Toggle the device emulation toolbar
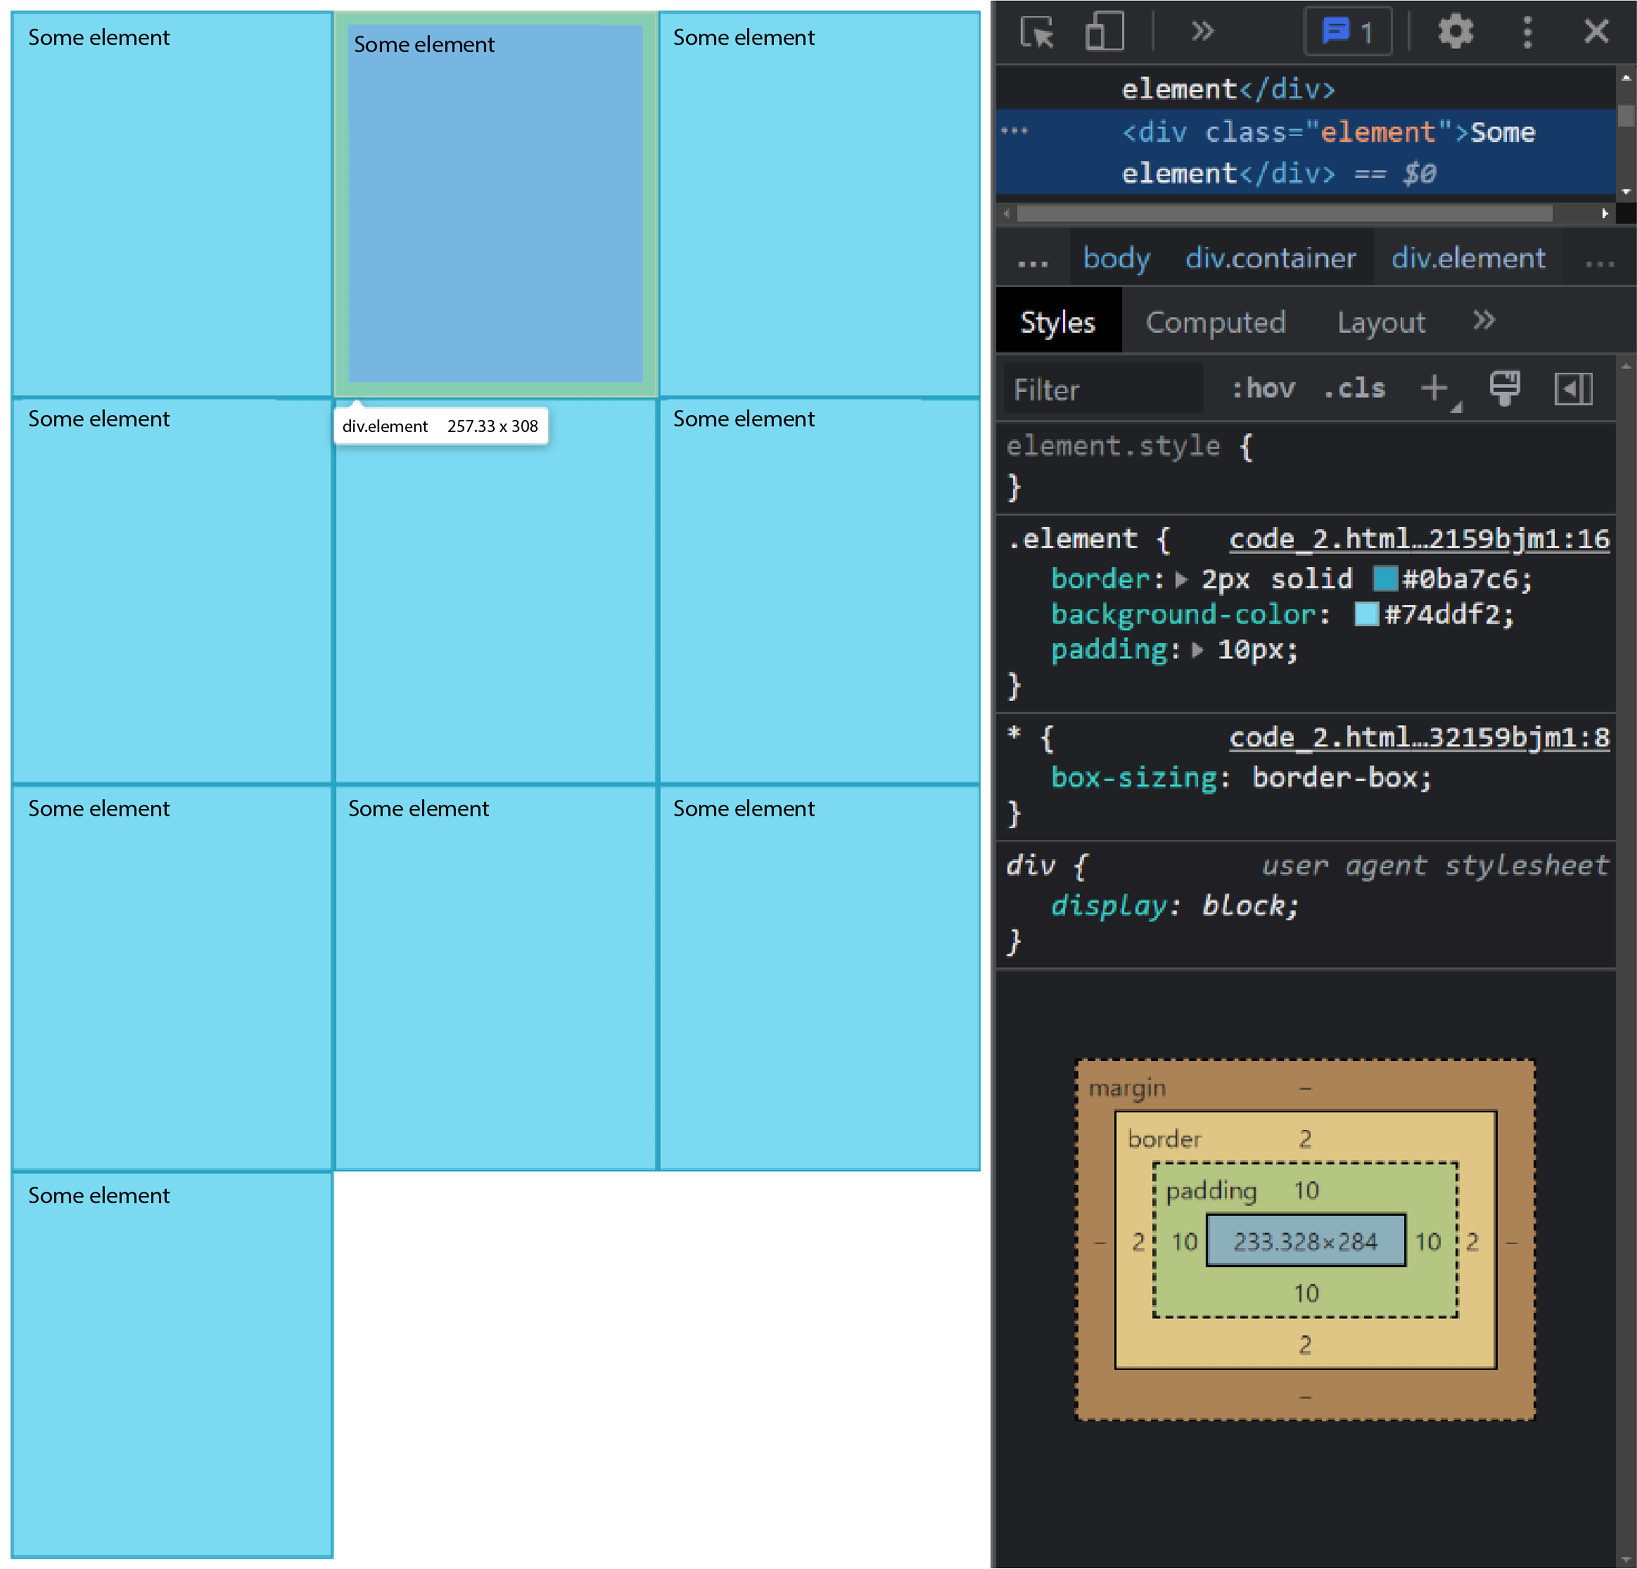This screenshot has height=1569, width=1637. pyautogui.click(x=1103, y=31)
